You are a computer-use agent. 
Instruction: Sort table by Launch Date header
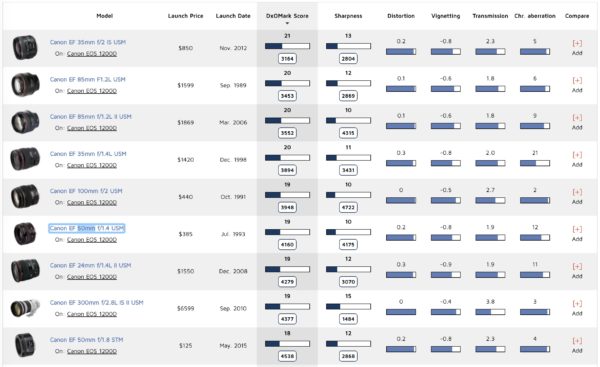click(x=233, y=16)
